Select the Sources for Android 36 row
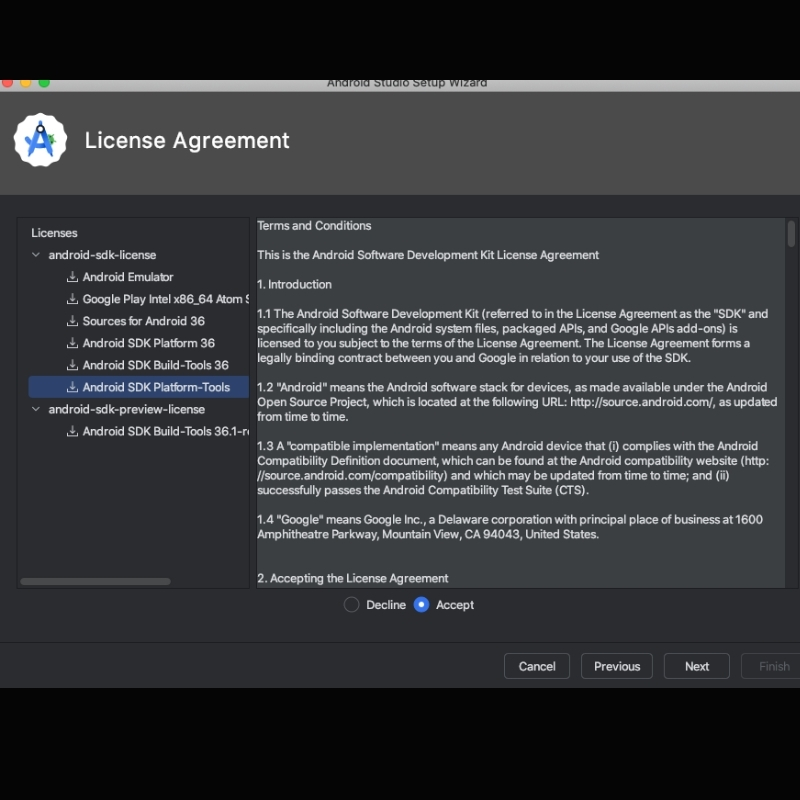Viewport: 800px width, 800px height. (x=139, y=321)
